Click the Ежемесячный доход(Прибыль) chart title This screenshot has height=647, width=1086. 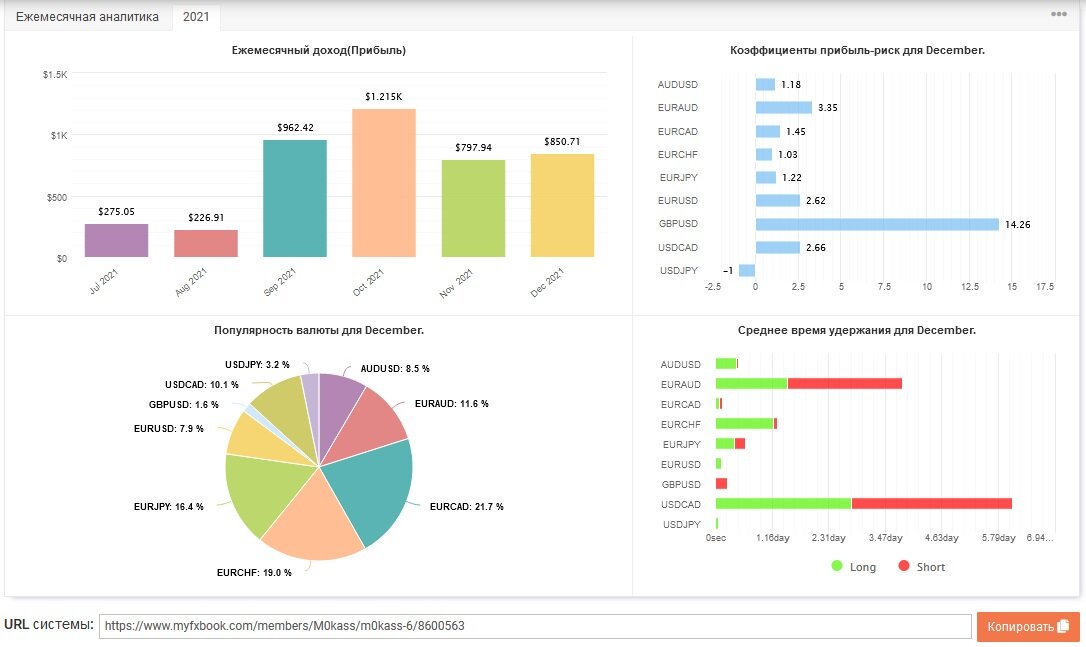[x=319, y=50]
